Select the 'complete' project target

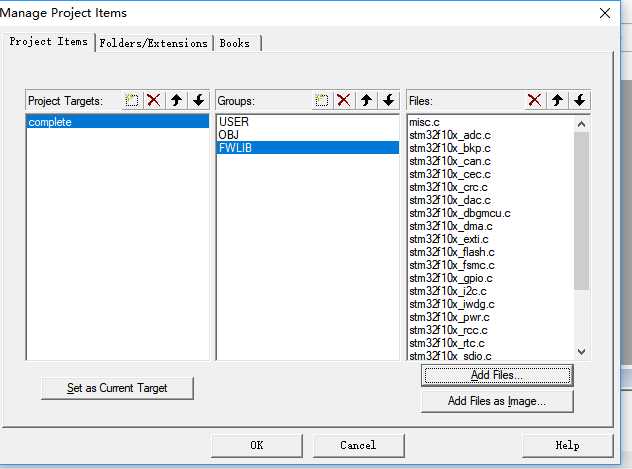click(x=118, y=122)
